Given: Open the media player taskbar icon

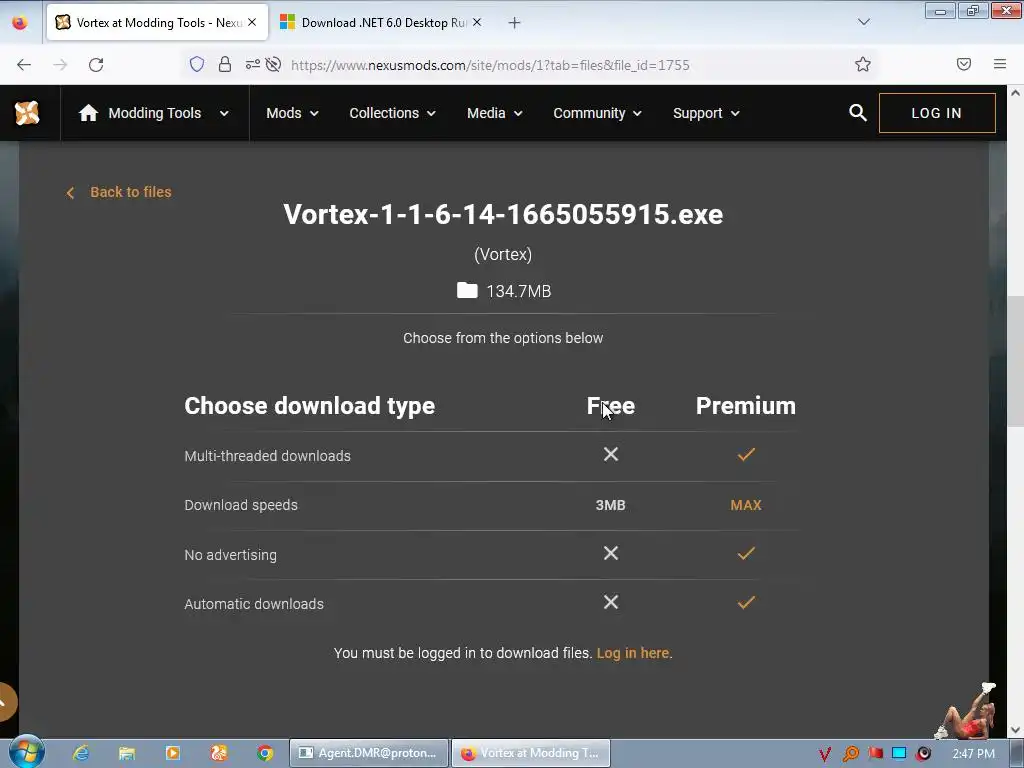Looking at the screenshot, I should [172, 753].
